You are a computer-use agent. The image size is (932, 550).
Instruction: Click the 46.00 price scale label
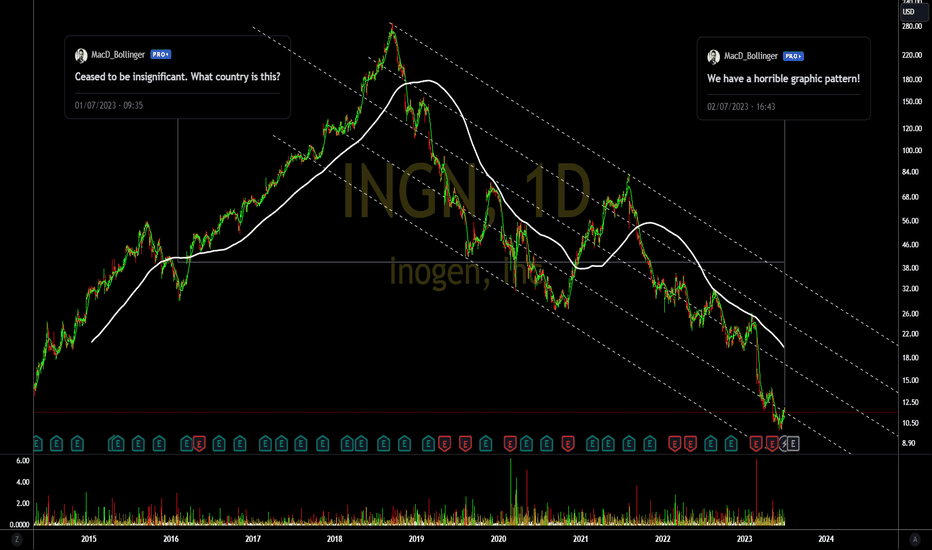pyautogui.click(x=910, y=245)
